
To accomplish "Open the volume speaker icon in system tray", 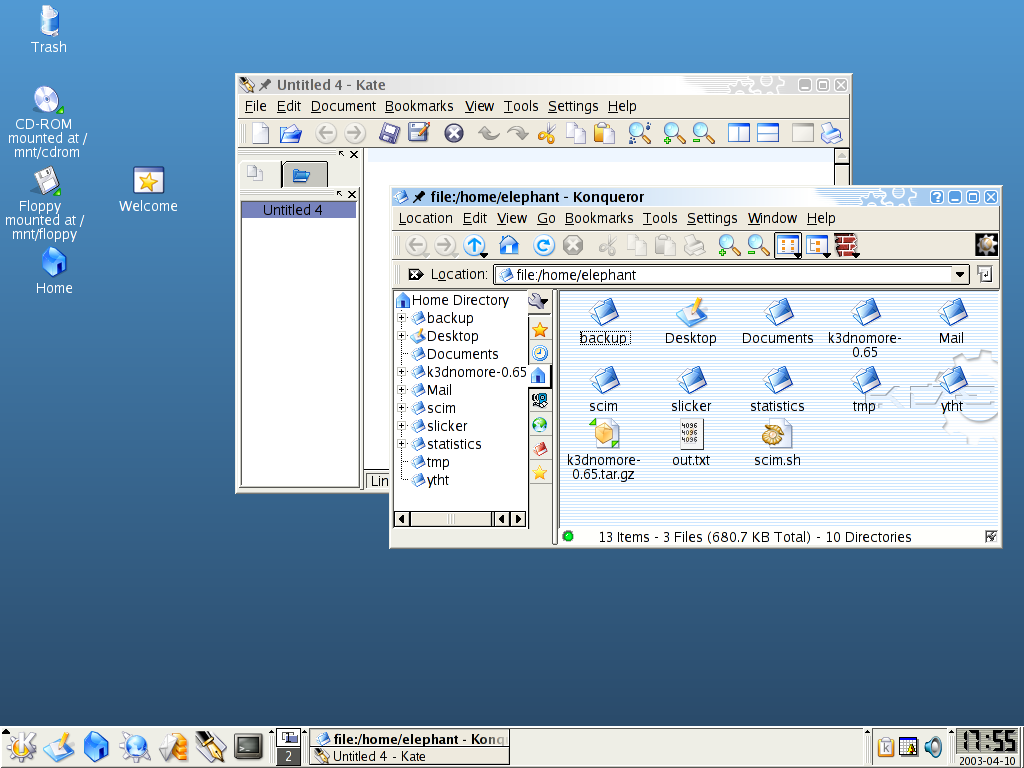I will [x=934, y=746].
